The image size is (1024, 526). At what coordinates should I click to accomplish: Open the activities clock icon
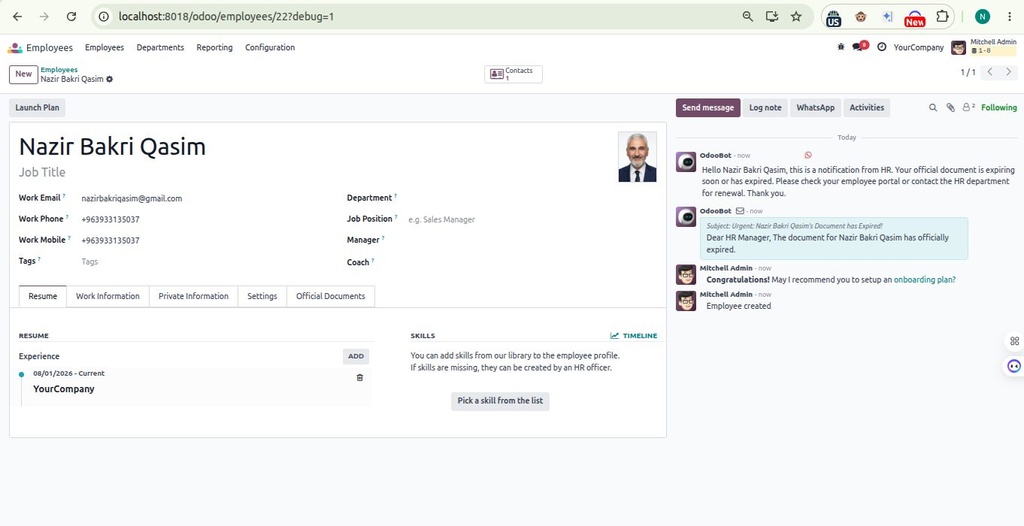point(882,47)
